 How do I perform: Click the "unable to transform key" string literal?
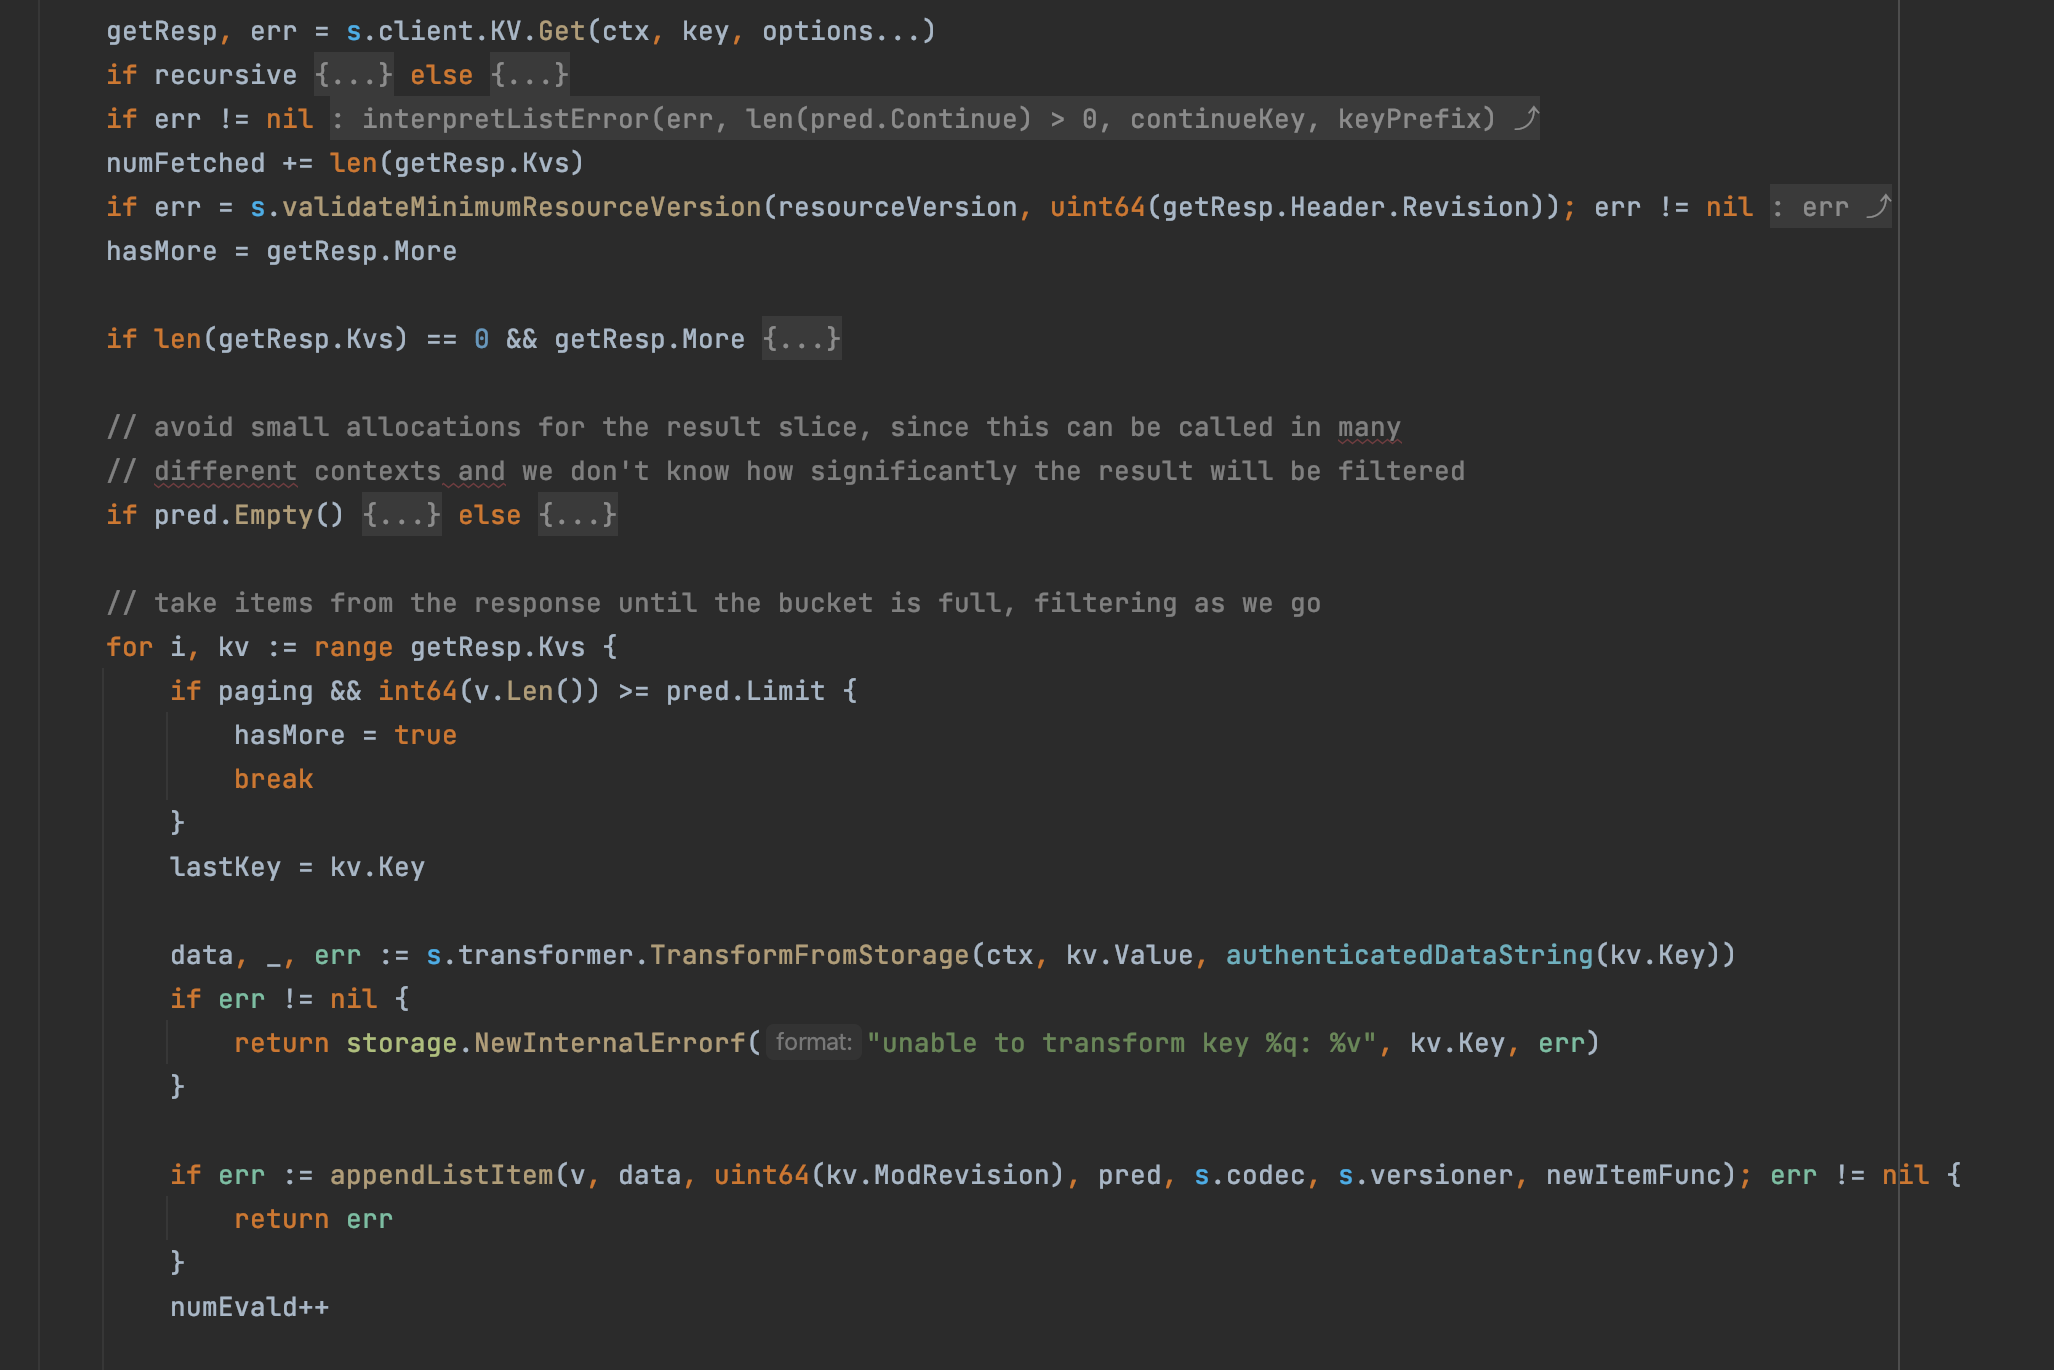(1122, 1043)
